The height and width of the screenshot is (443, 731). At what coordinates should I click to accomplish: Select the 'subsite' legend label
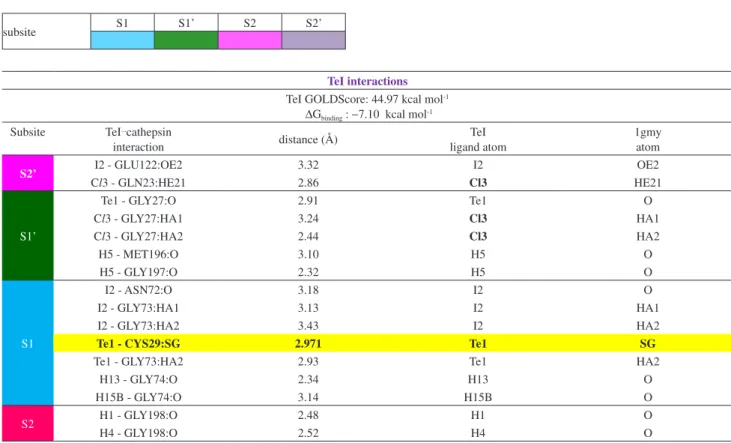point(19,32)
